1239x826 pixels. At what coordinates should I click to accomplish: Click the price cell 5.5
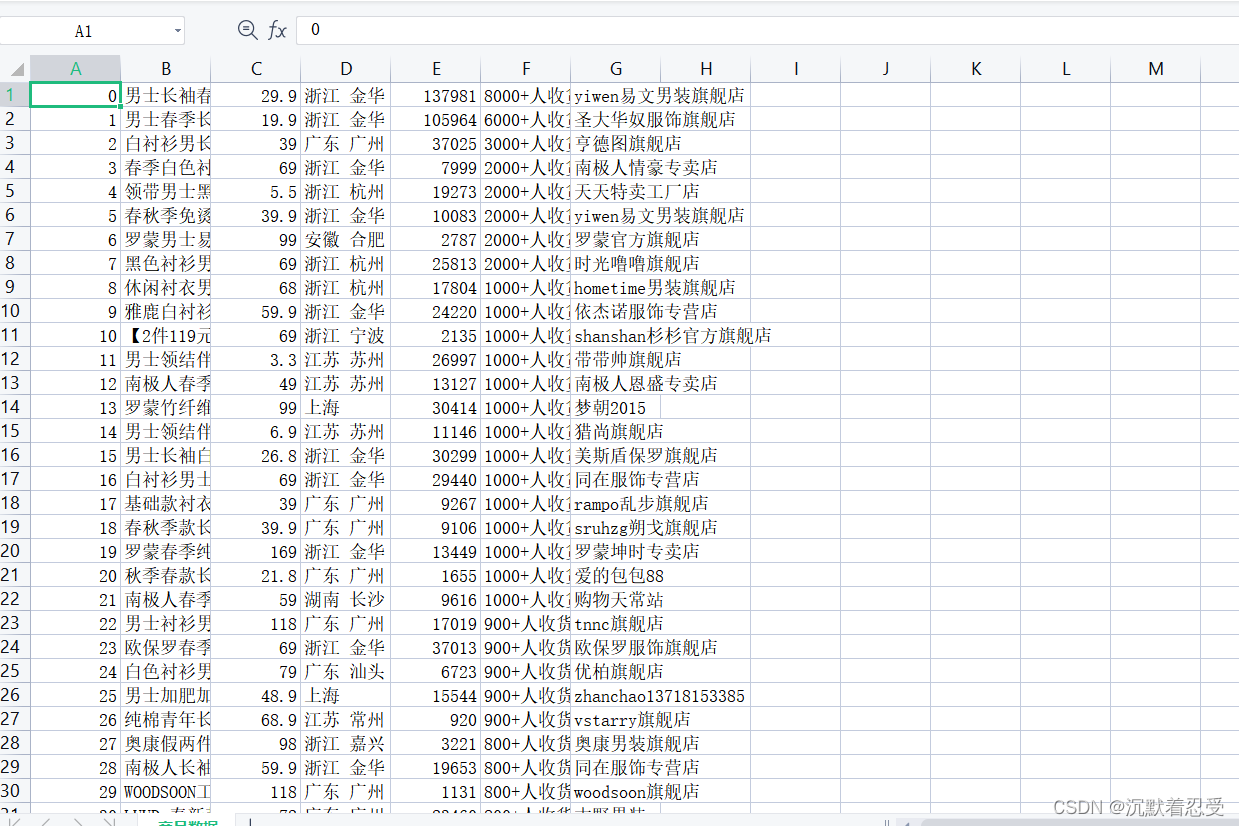pyautogui.click(x=256, y=191)
